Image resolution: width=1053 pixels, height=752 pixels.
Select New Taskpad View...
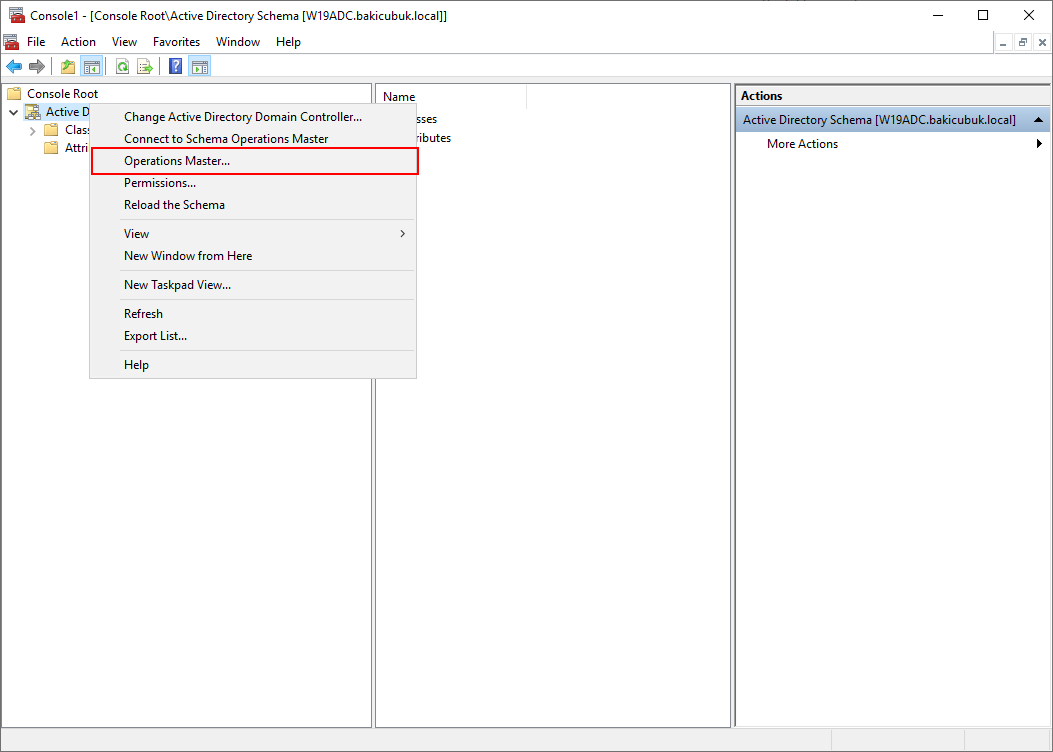pos(253,285)
